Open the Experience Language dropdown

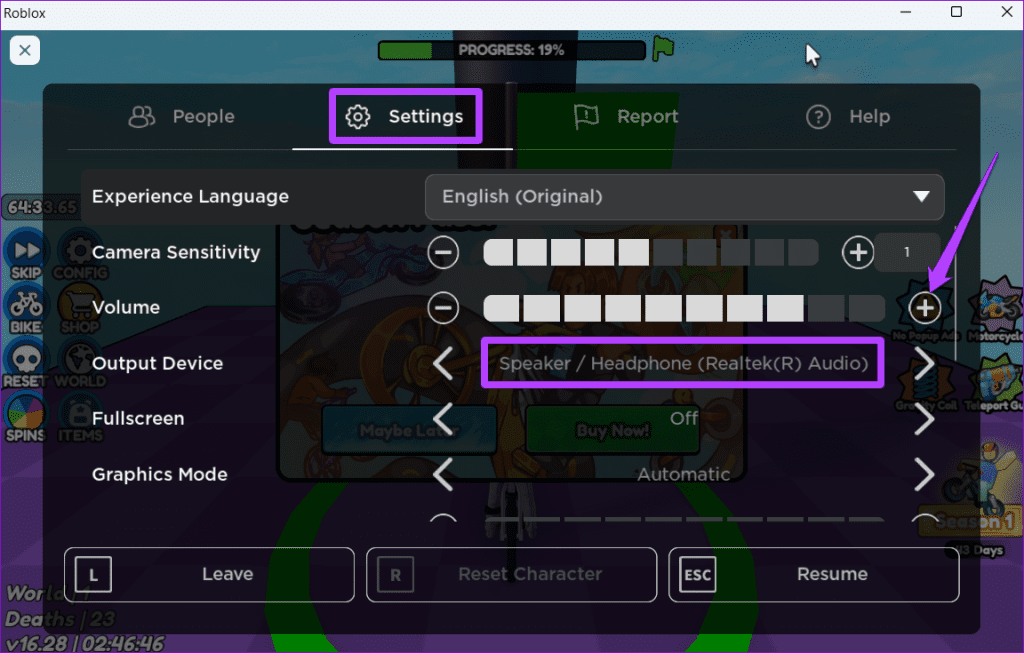coord(684,197)
